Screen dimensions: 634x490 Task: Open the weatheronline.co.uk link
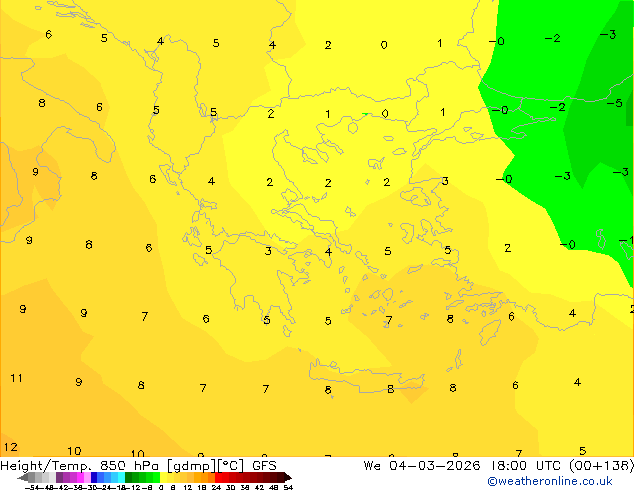550,481
